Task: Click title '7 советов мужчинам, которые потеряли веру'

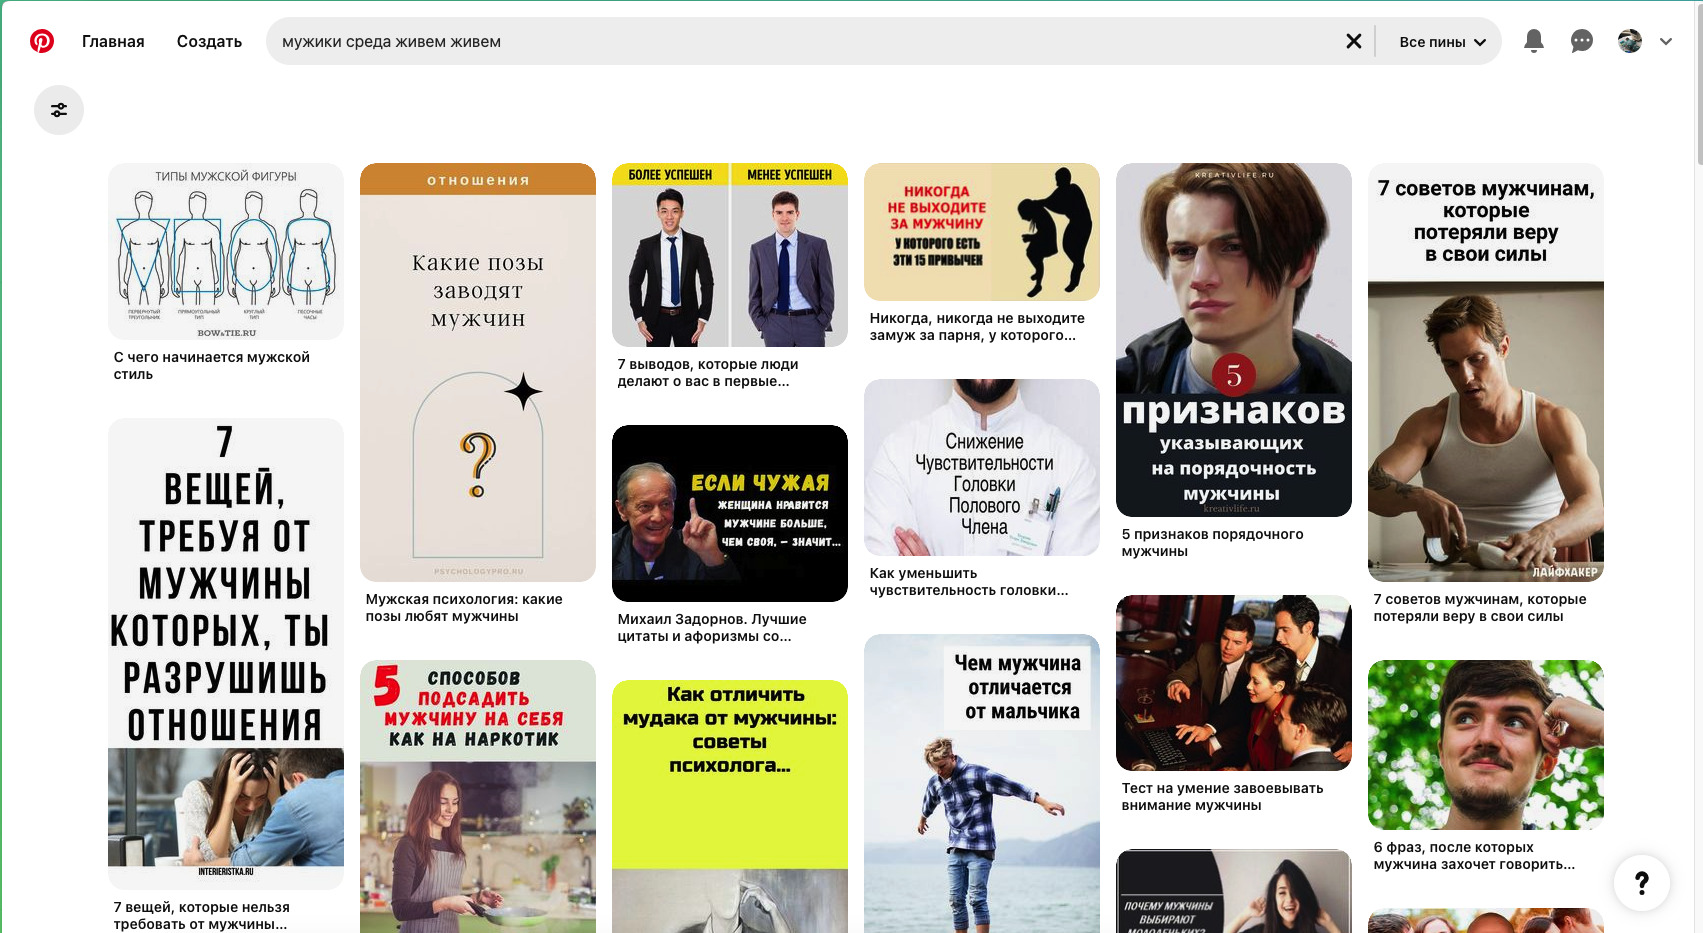Action: coord(1480,608)
